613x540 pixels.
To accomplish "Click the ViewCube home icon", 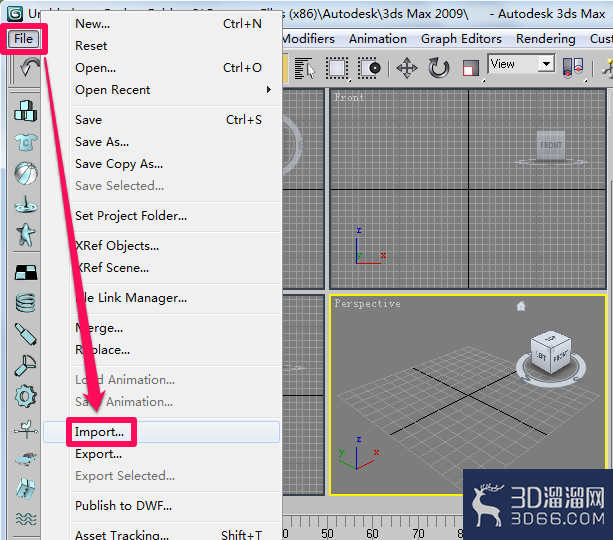I will point(521,305).
